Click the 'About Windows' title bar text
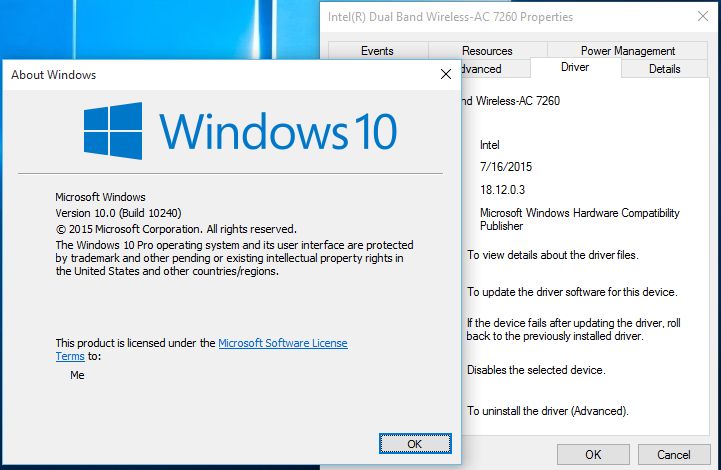 tap(54, 75)
